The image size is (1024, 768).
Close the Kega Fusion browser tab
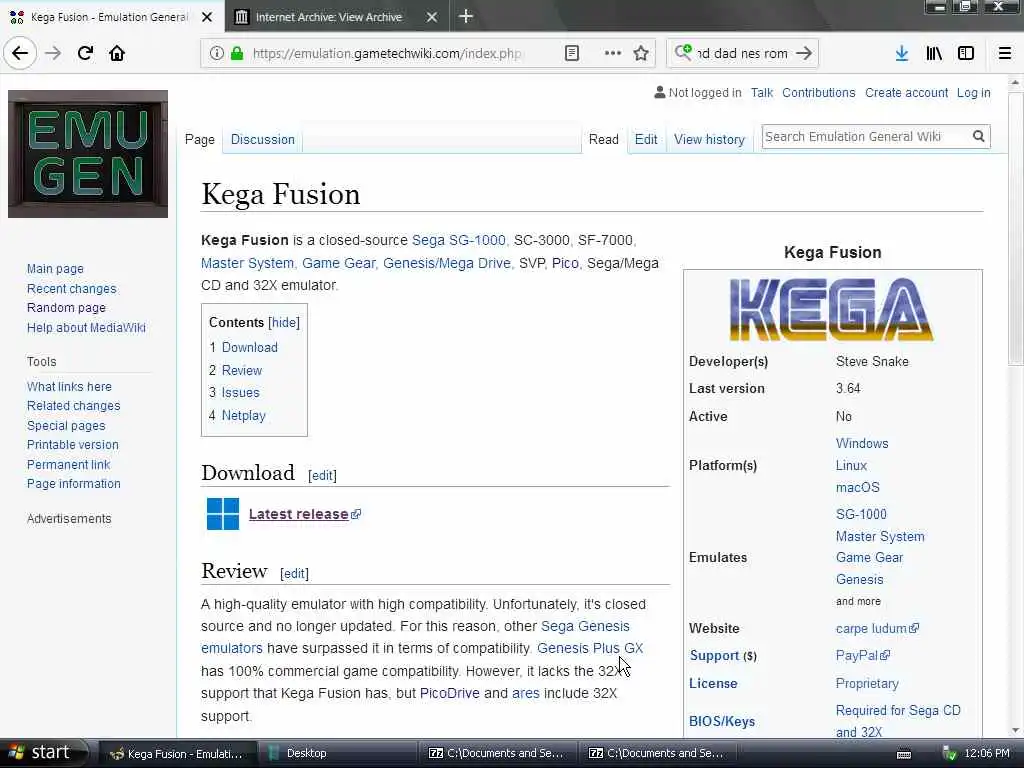(207, 17)
